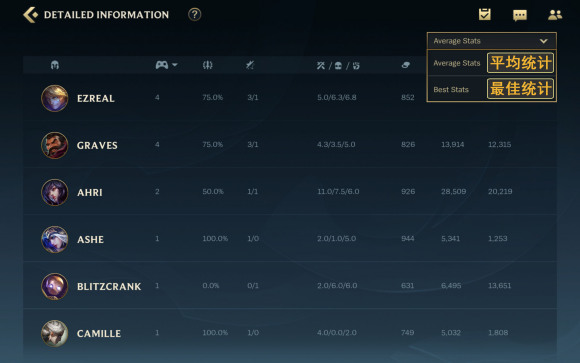Collapse the Average Stats dropdown chevron
Viewport: 580px width, 363px height.
pos(543,41)
